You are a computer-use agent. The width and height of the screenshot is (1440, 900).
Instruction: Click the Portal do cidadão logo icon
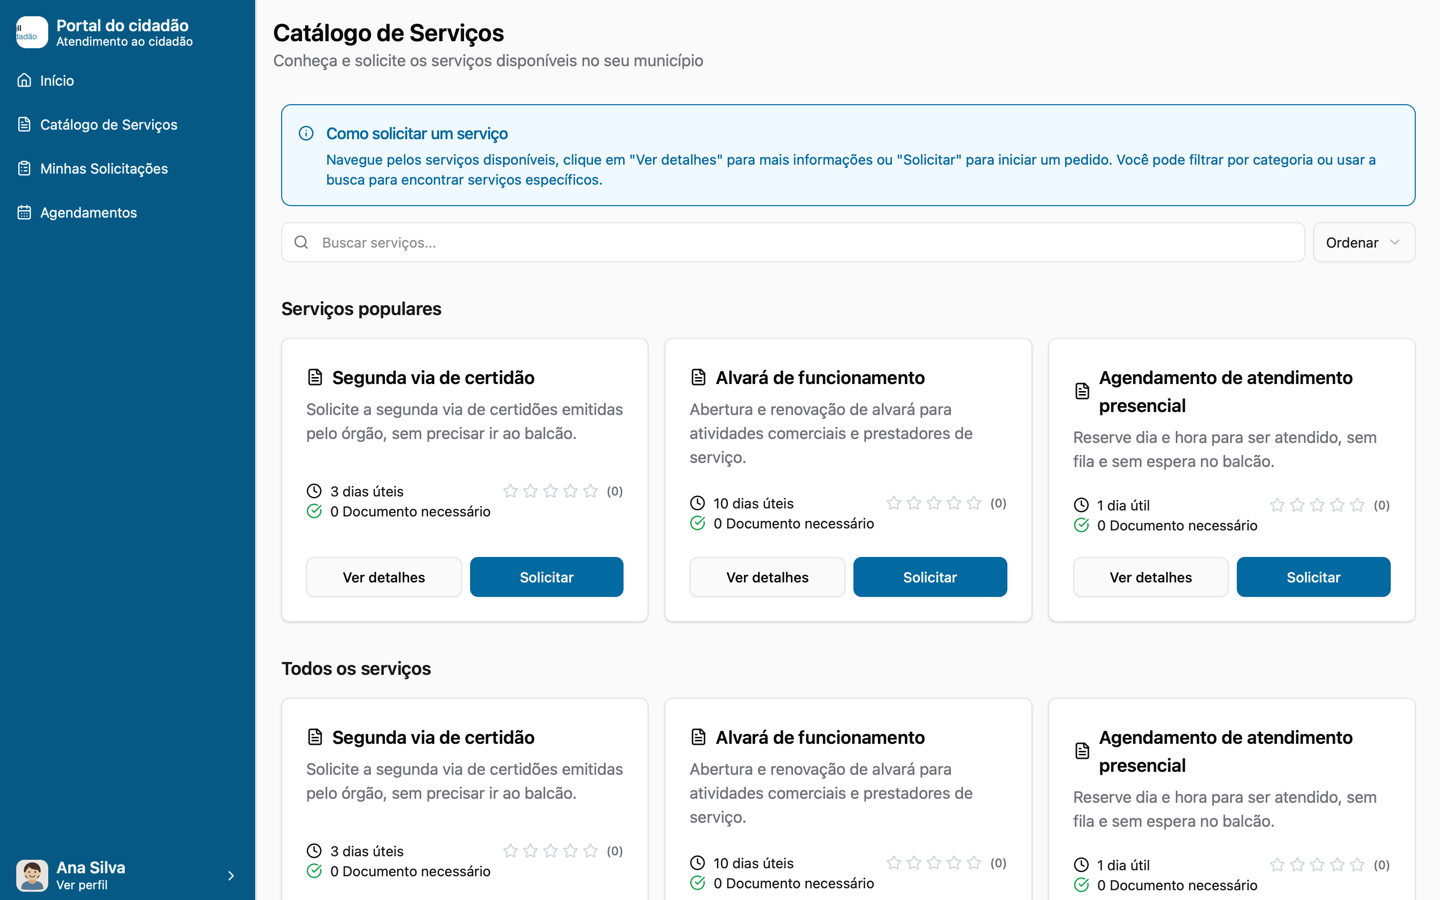point(32,32)
